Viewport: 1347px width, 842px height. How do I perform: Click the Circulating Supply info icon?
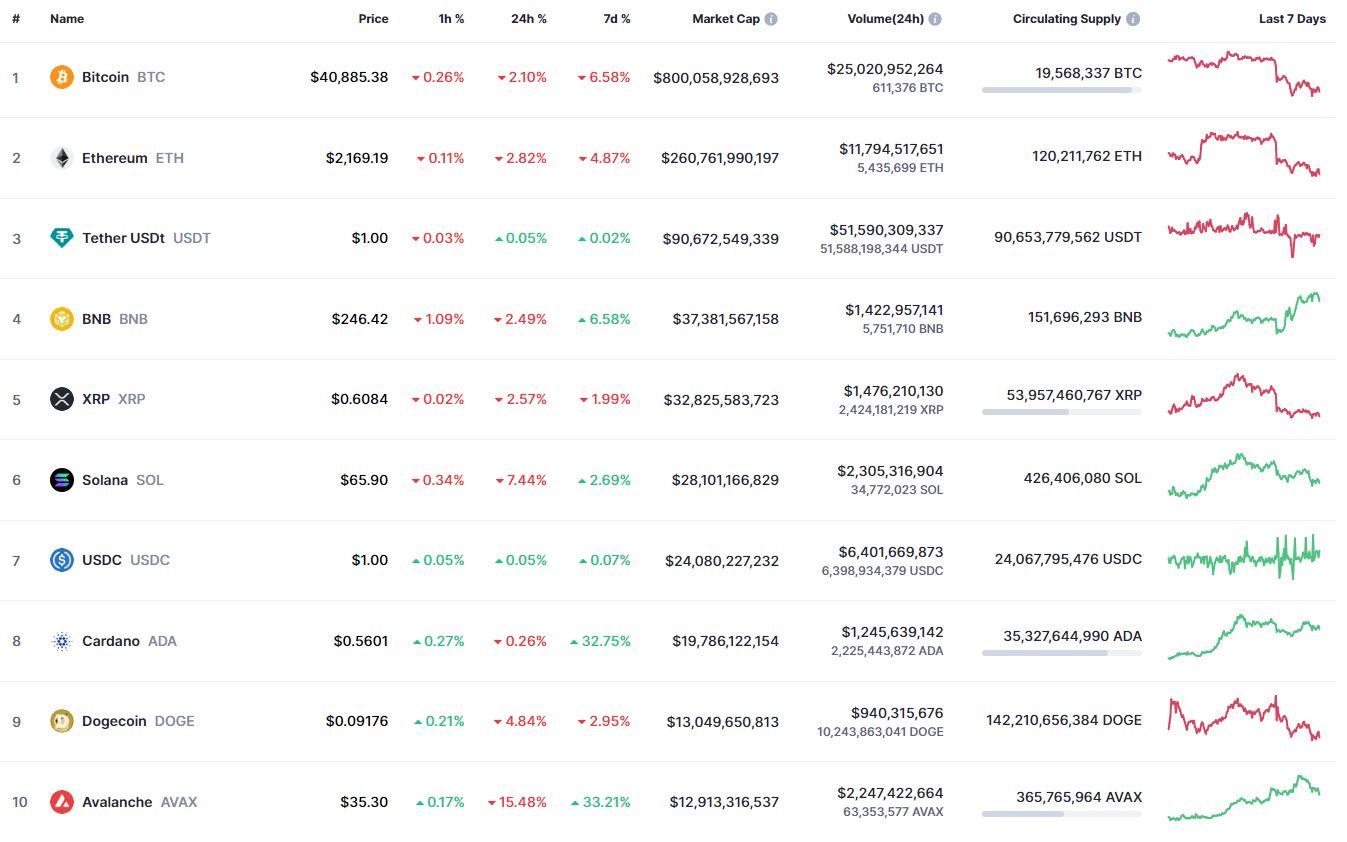(x=1133, y=19)
